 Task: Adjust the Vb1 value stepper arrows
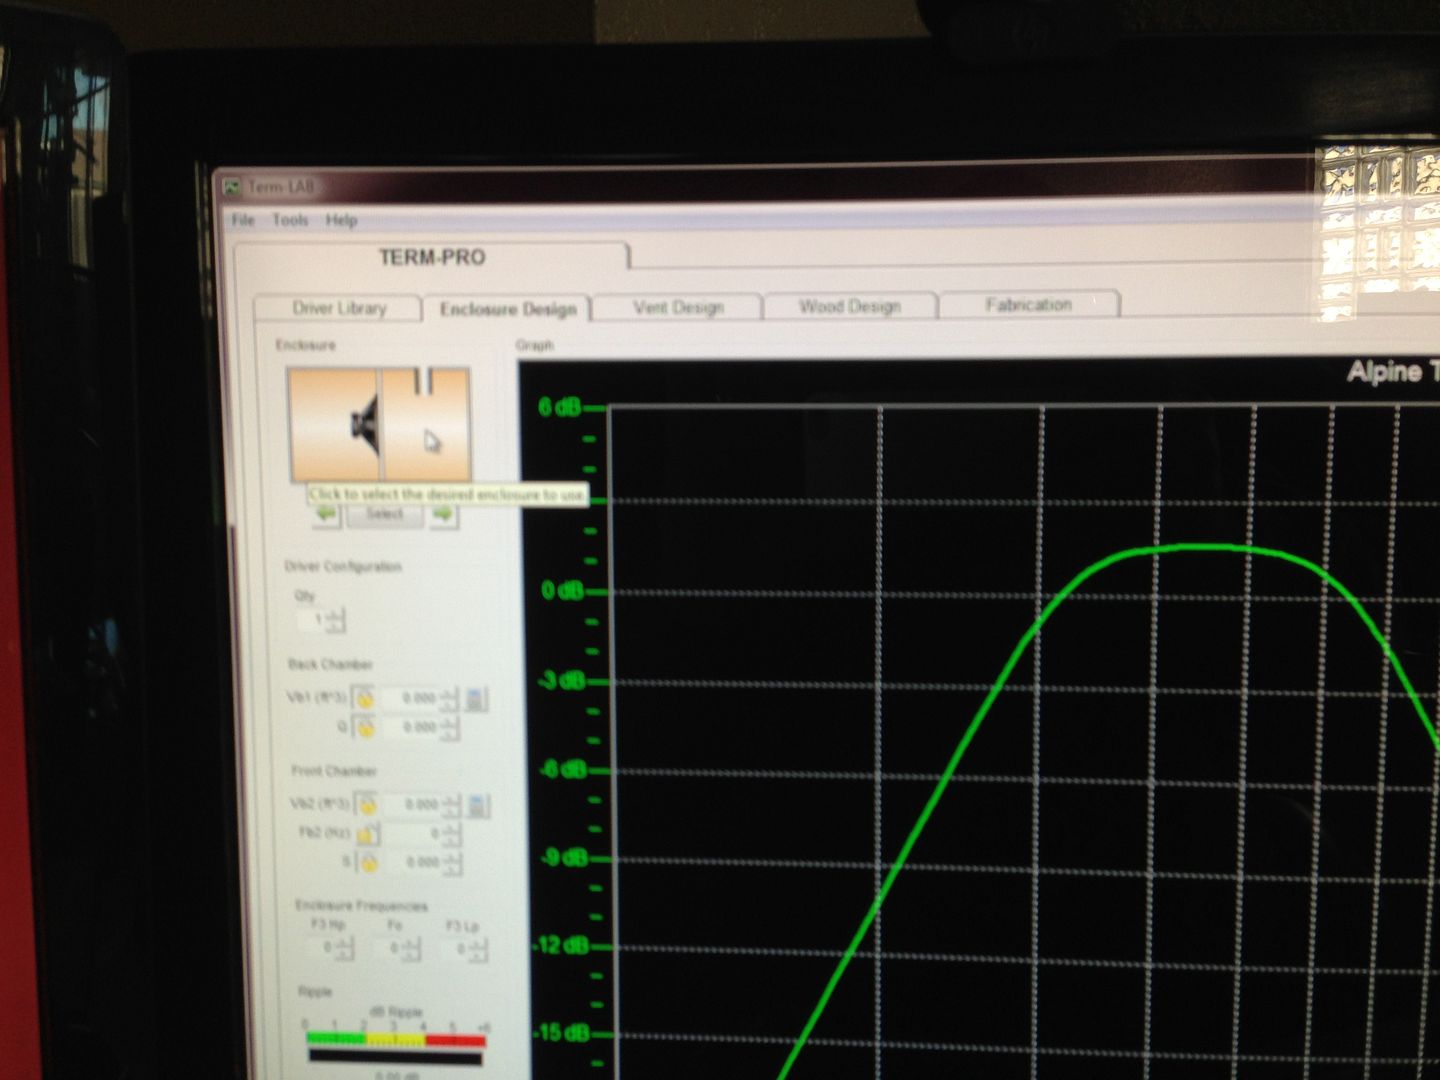tap(449, 698)
